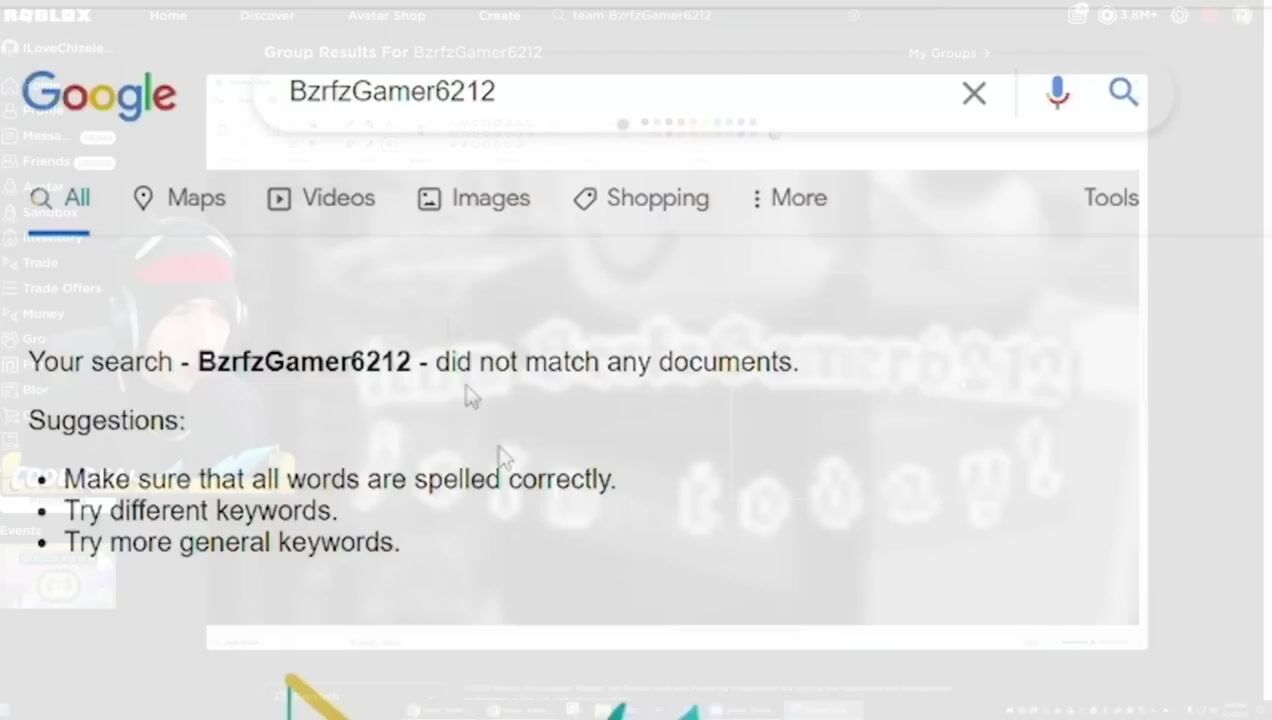Viewport: 1272px width, 720px height.
Task: Open Roblox Create page
Action: click(x=499, y=15)
